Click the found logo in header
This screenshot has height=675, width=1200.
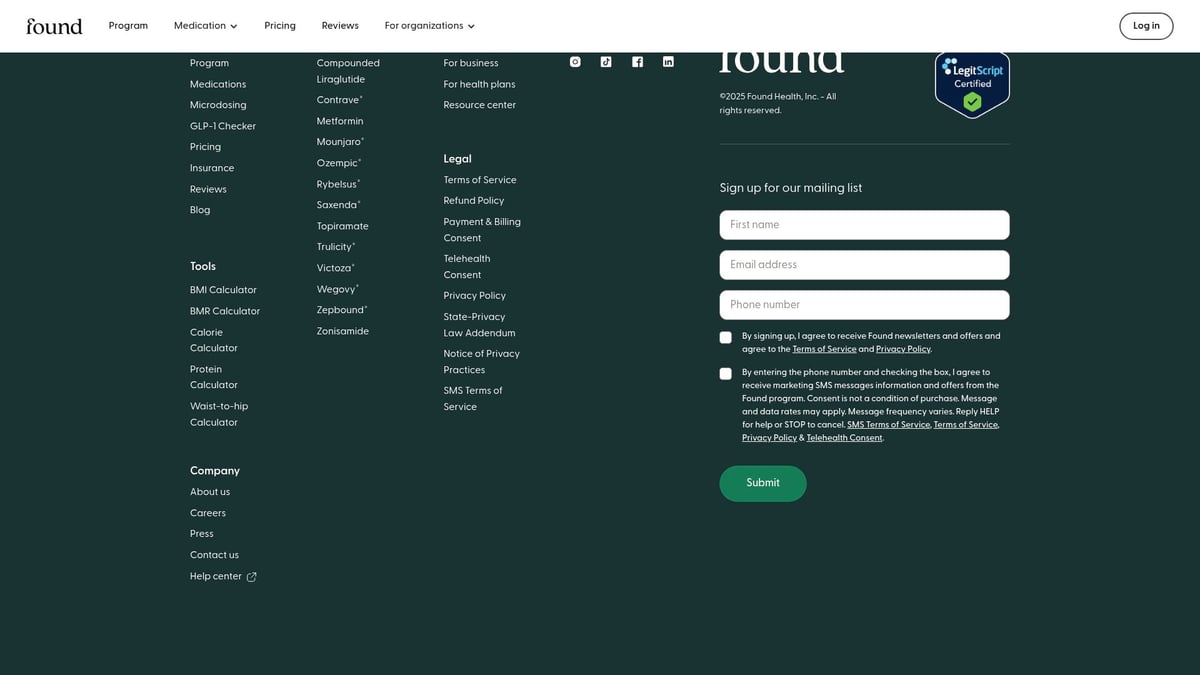pos(54,26)
